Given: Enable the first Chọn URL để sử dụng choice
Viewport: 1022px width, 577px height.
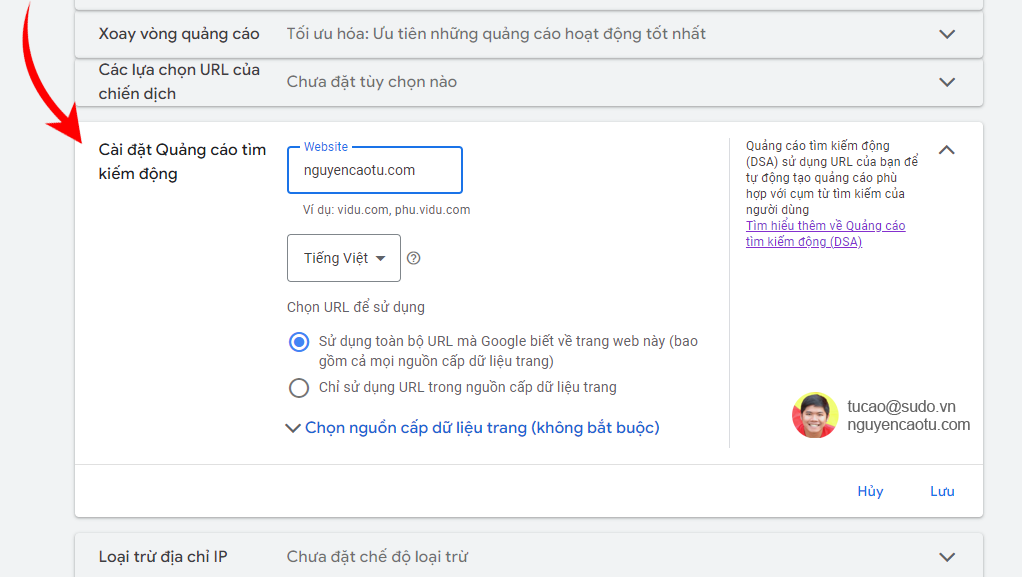Looking at the screenshot, I should (x=299, y=342).
